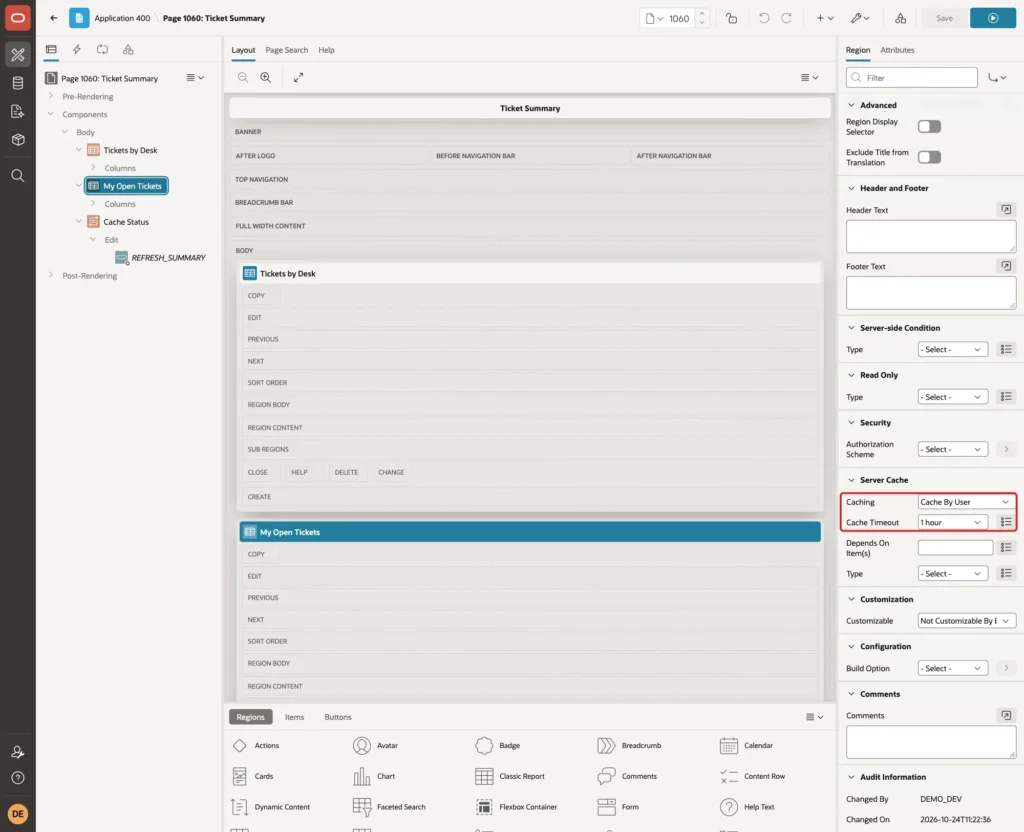This screenshot has width=1024, height=832.
Task: Open the Customizable dropdown
Action: [966, 621]
